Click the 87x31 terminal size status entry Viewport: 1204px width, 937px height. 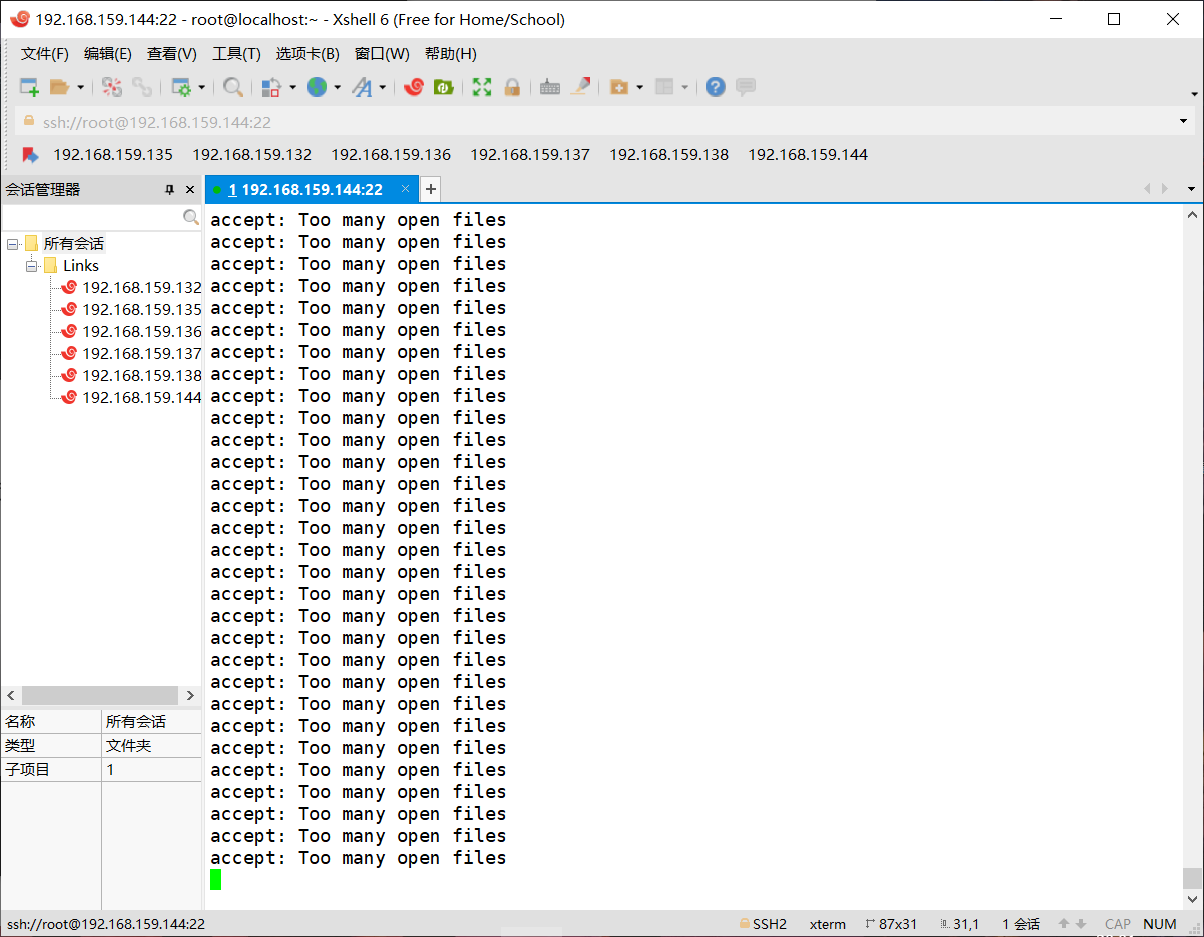click(x=891, y=924)
